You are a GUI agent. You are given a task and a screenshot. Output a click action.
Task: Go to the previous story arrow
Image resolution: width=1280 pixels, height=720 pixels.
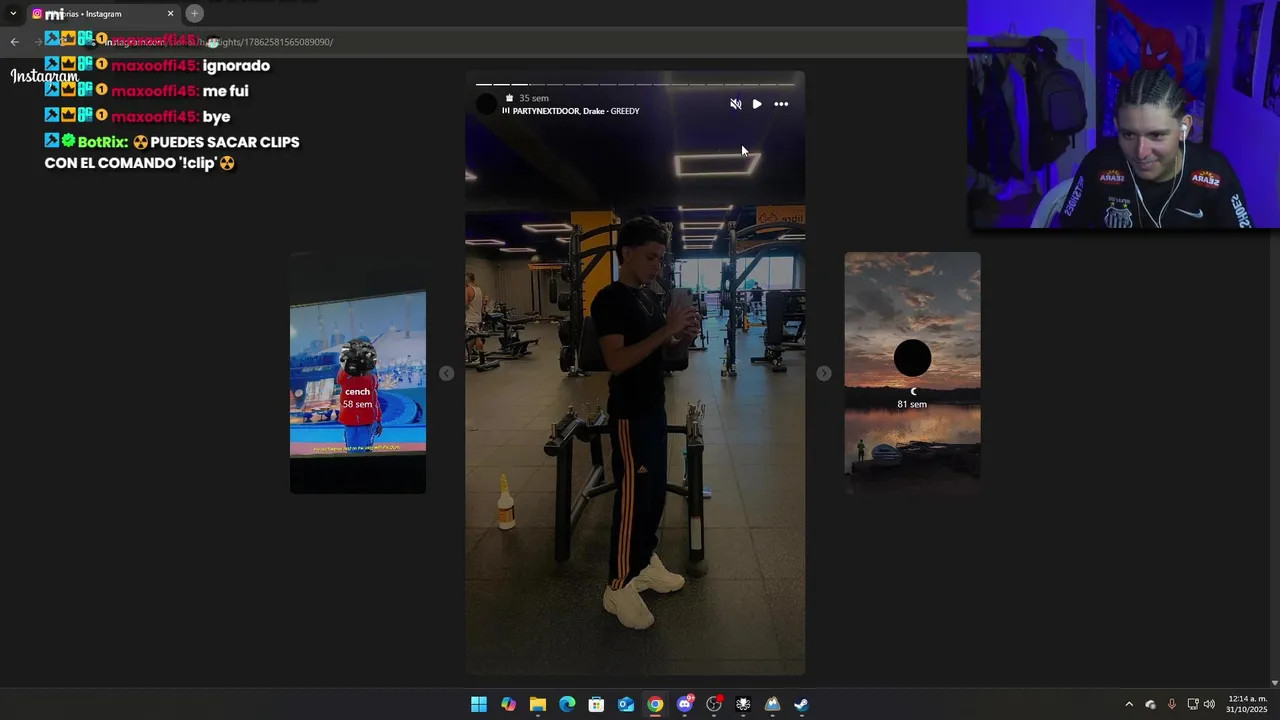[446, 373]
